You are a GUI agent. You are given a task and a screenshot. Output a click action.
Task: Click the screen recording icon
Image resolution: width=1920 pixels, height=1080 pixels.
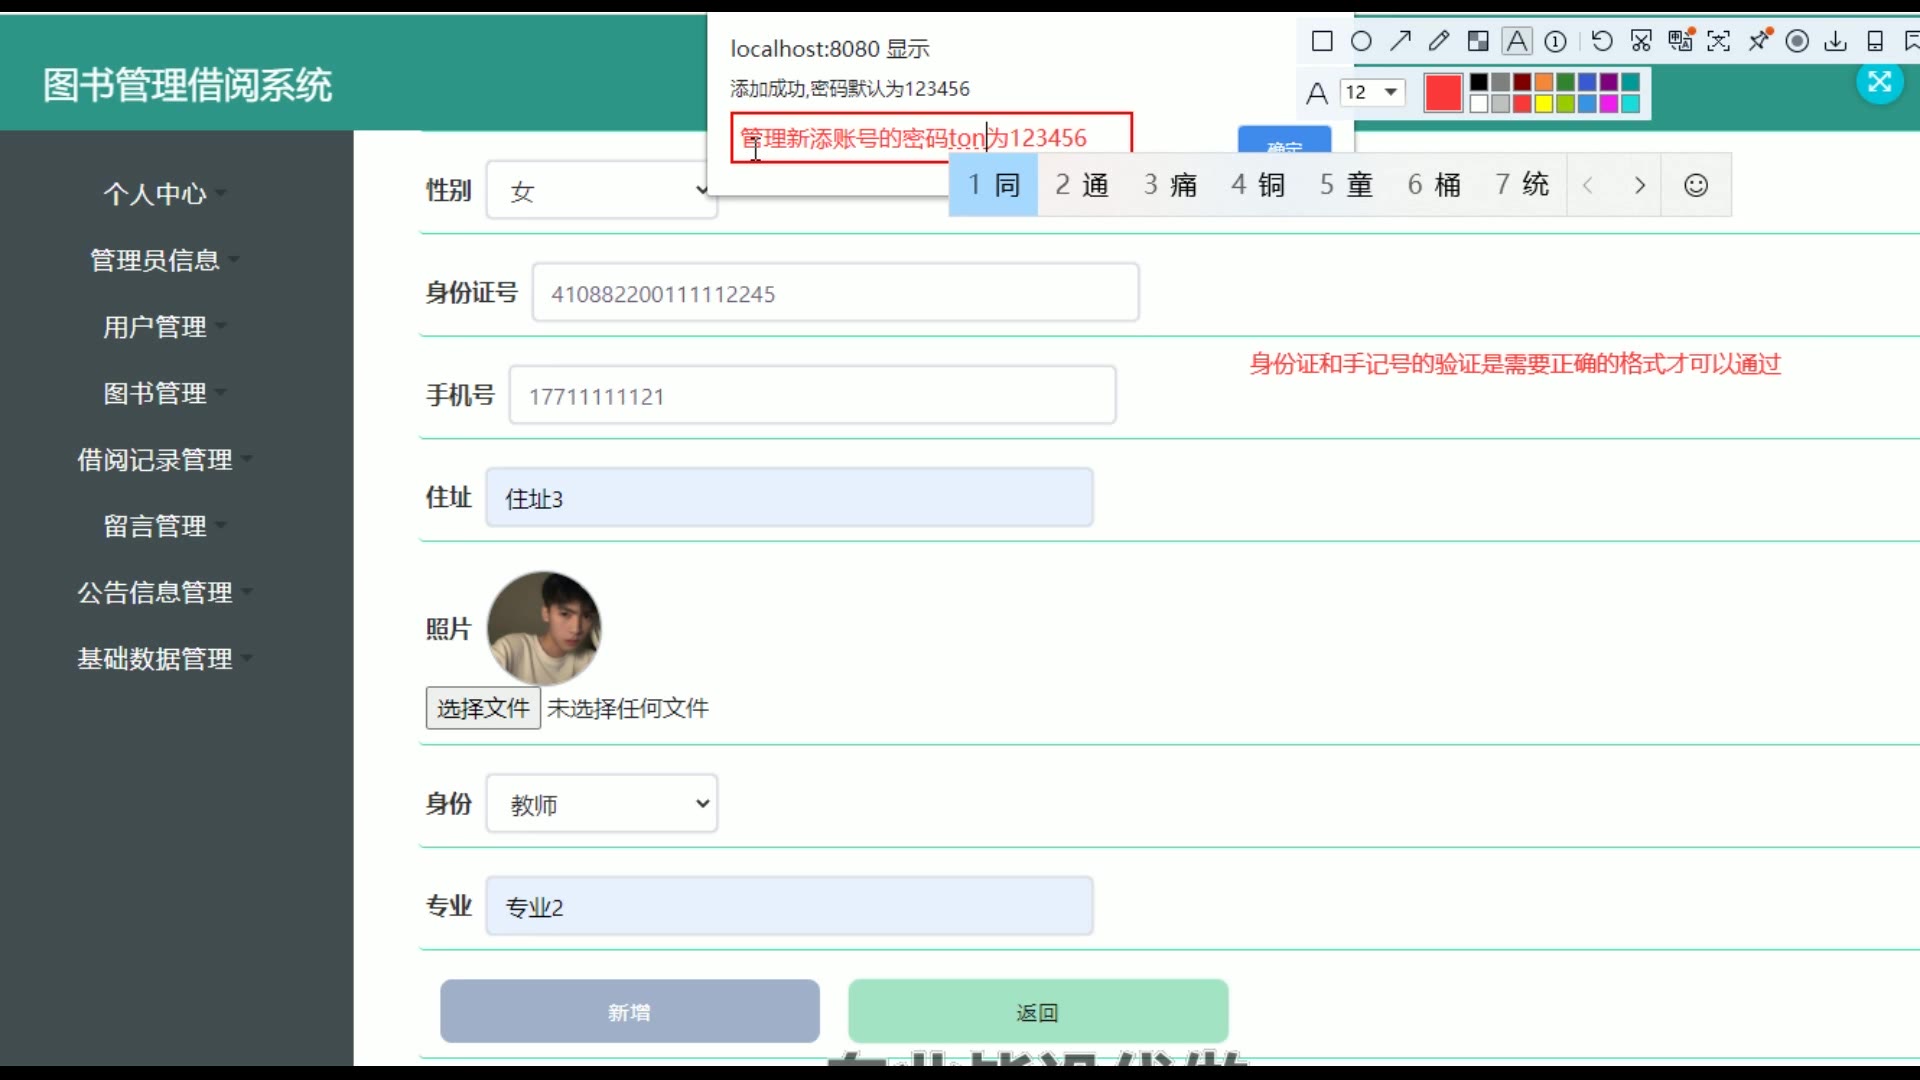pos(1797,41)
